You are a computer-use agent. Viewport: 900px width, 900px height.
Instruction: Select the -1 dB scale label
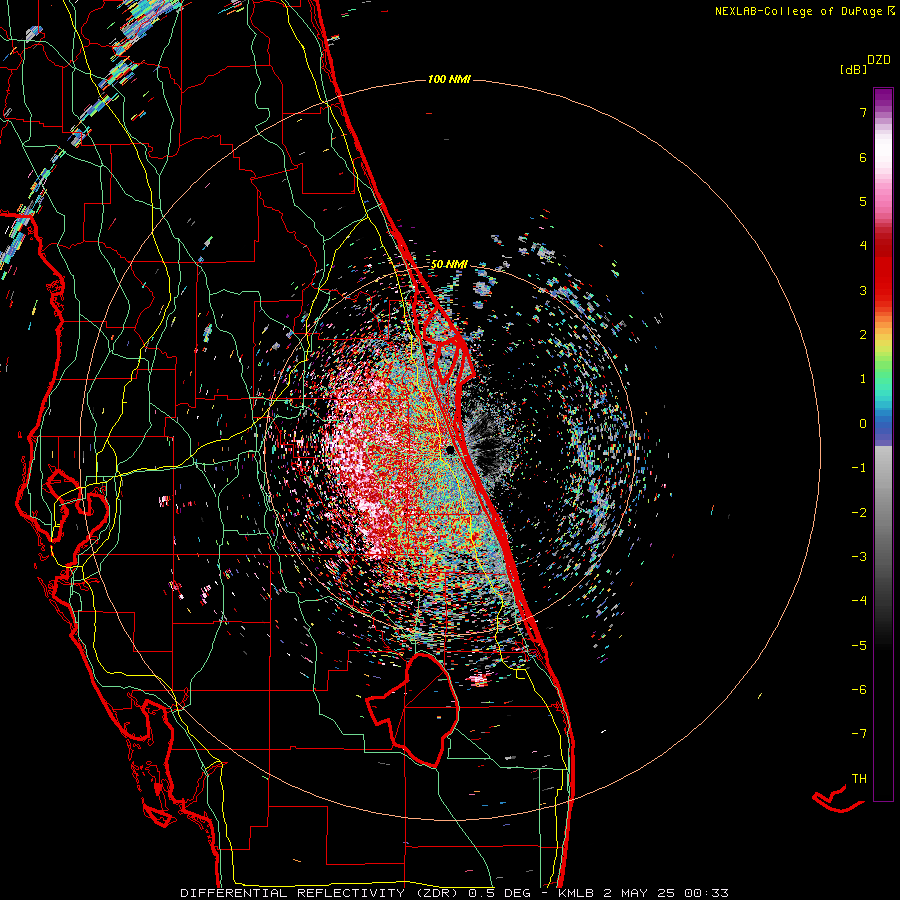(859, 468)
